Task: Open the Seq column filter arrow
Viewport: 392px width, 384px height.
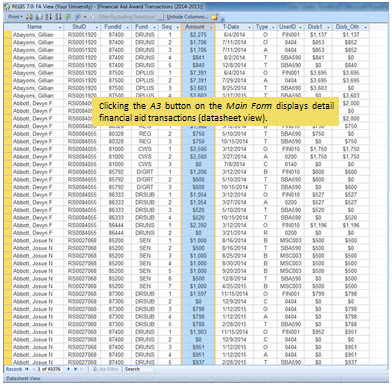Action: (178, 27)
